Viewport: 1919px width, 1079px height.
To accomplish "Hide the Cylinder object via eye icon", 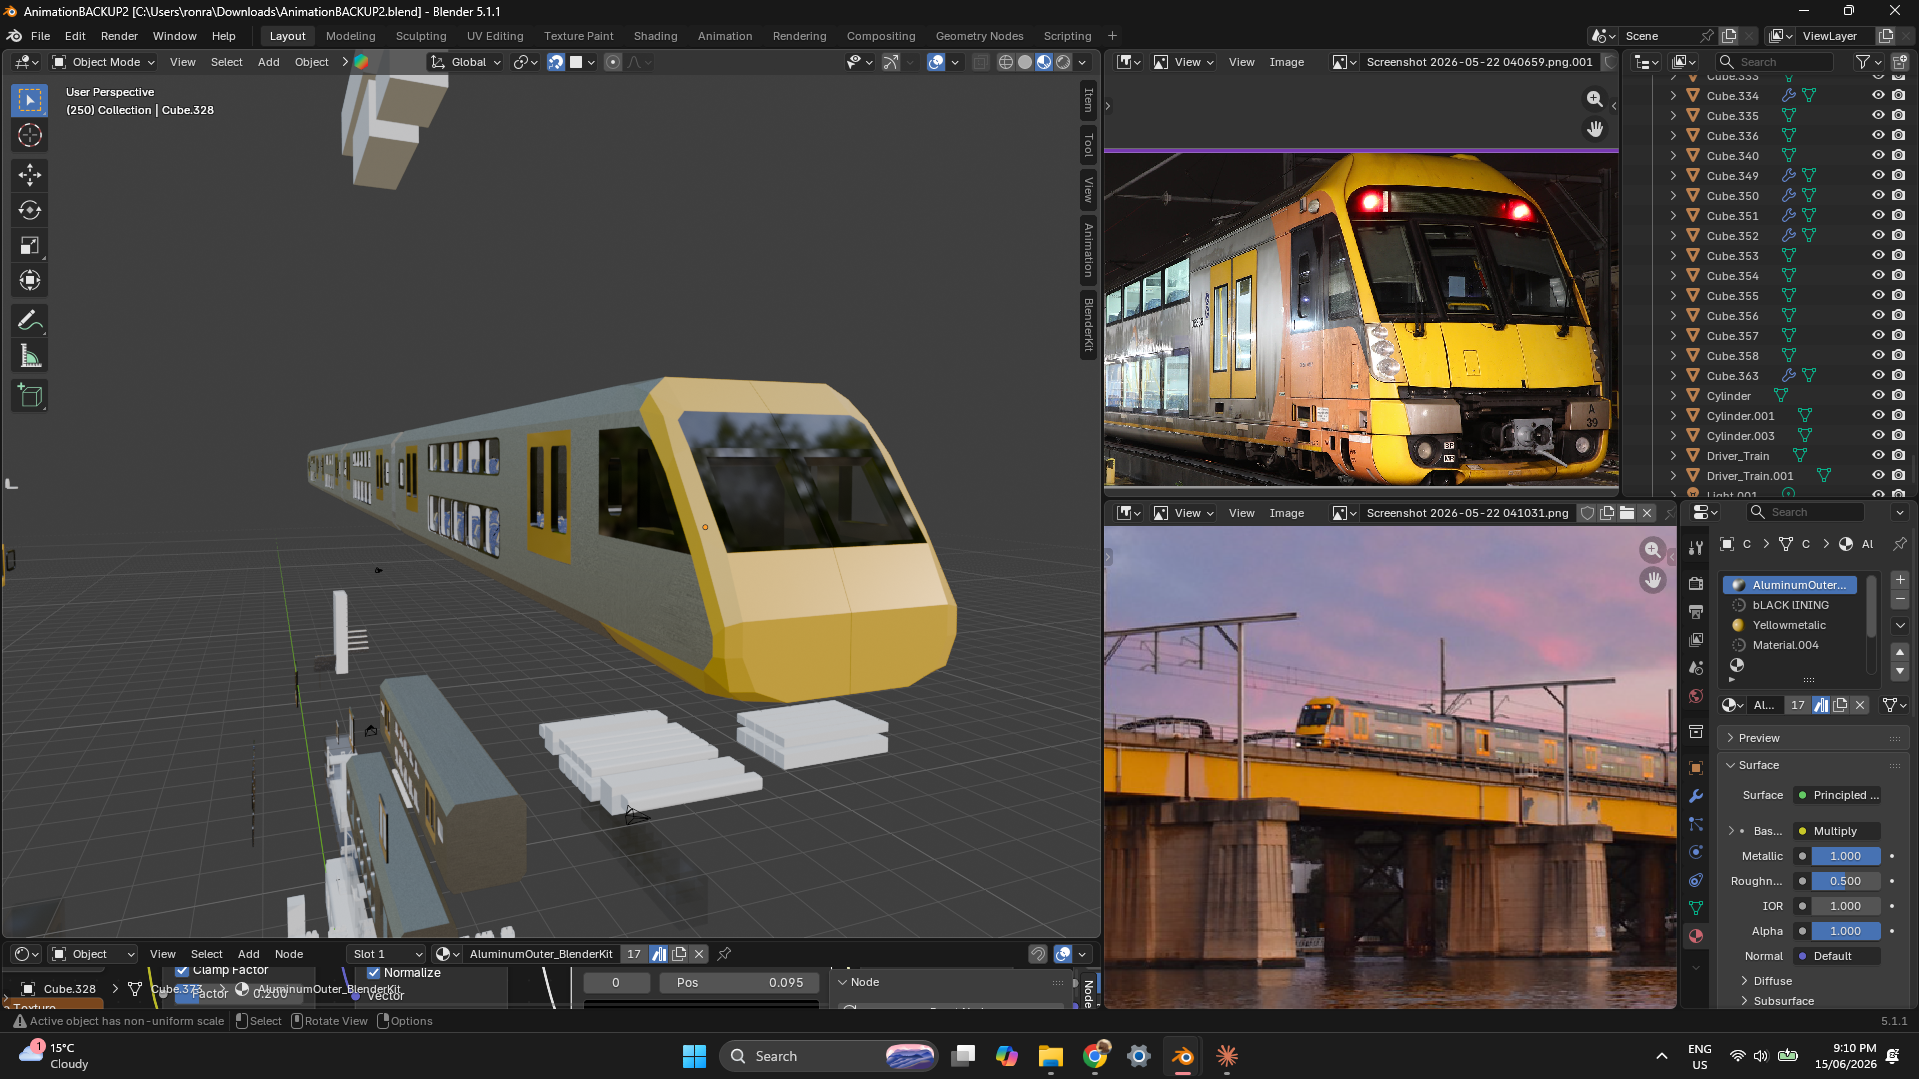I will point(1878,396).
